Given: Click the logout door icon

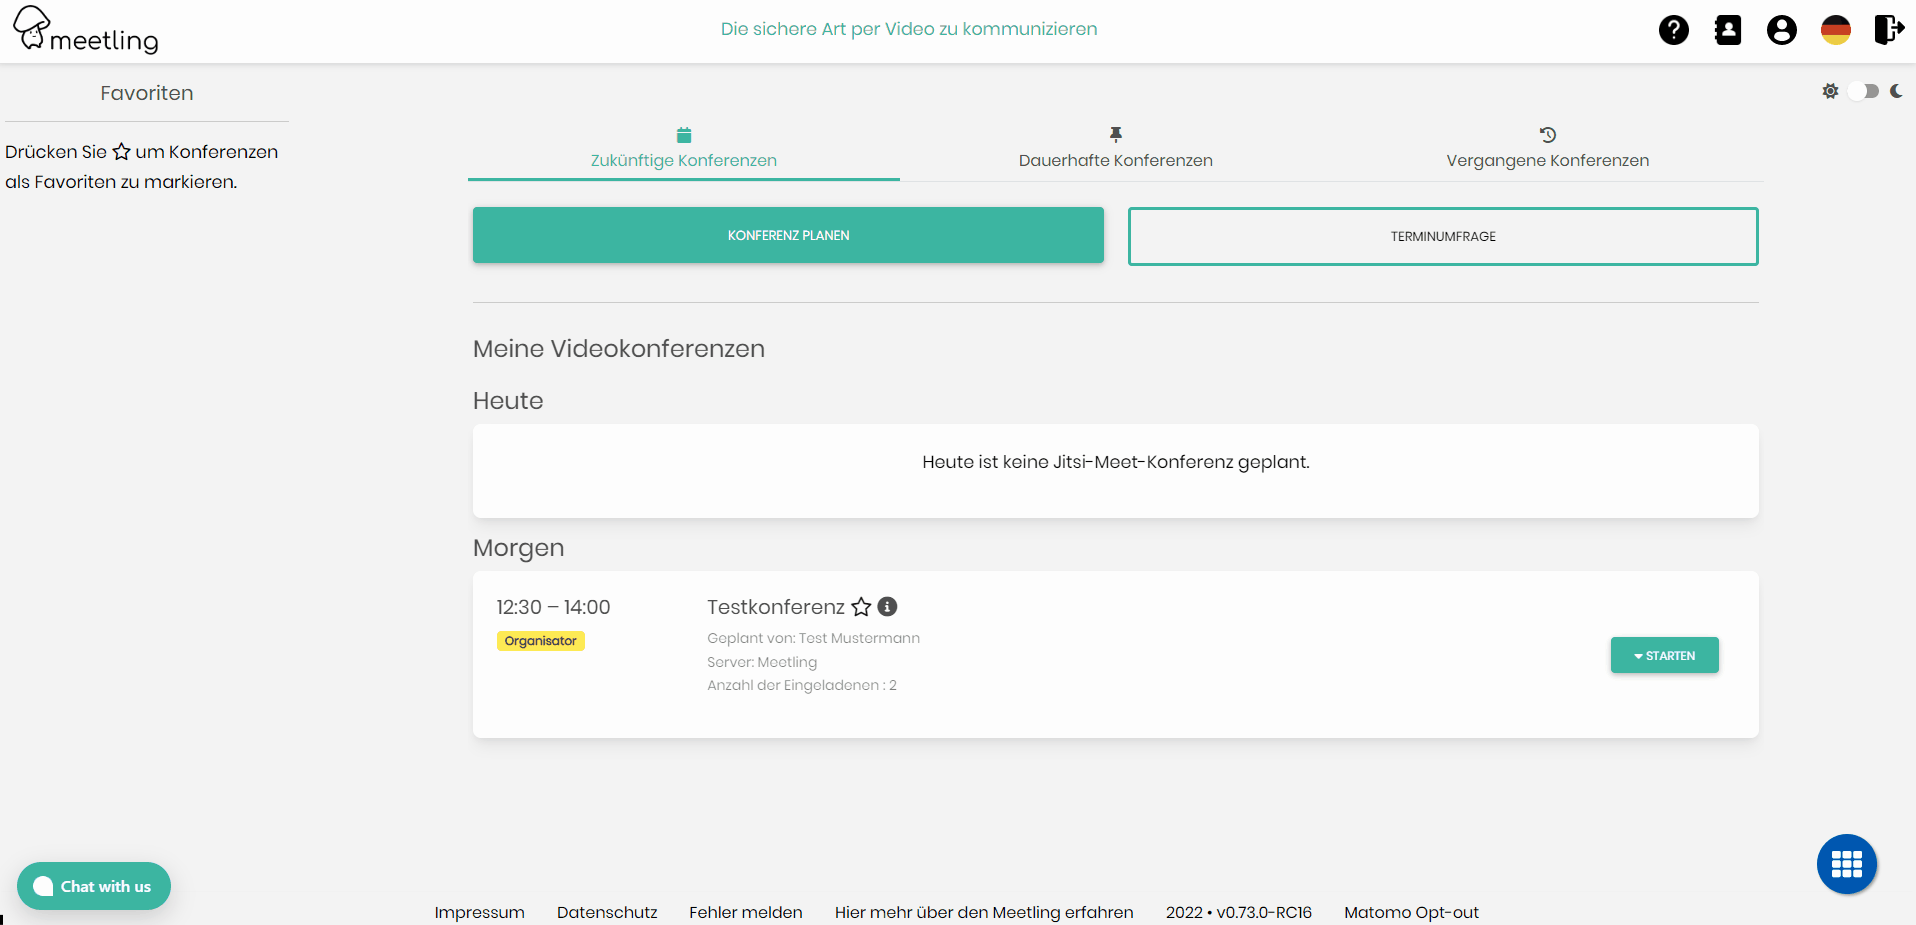Looking at the screenshot, I should [x=1889, y=30].
